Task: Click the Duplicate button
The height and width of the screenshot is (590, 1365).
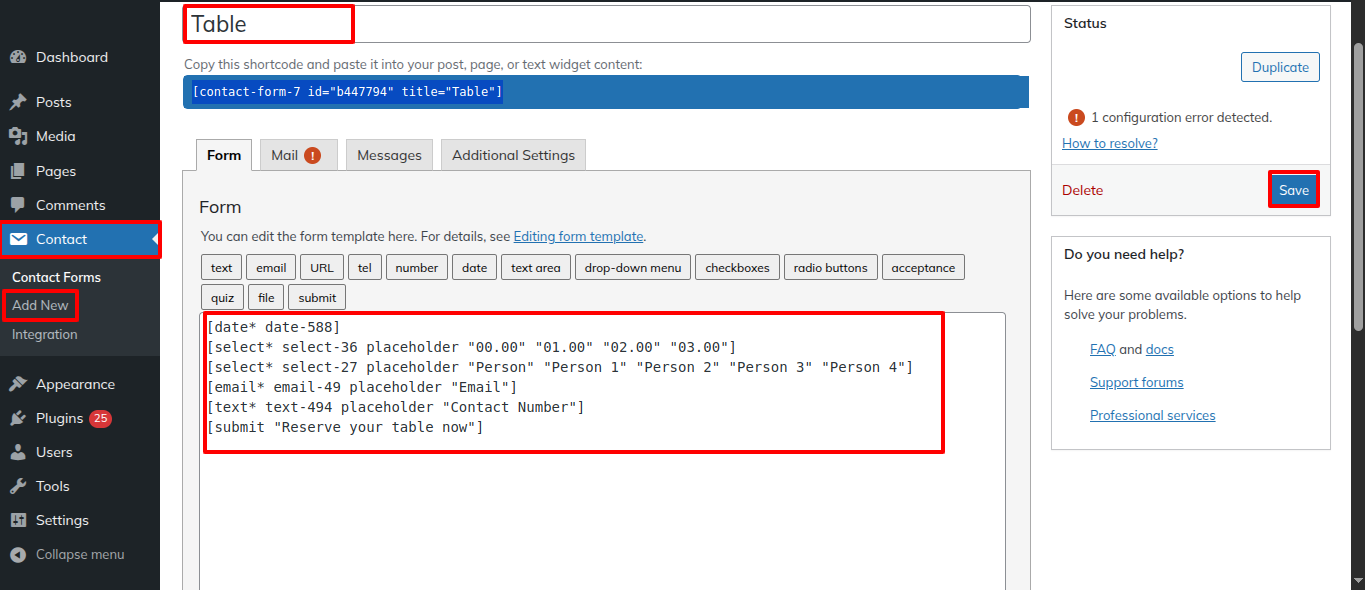Action: tap(1280, 67)
